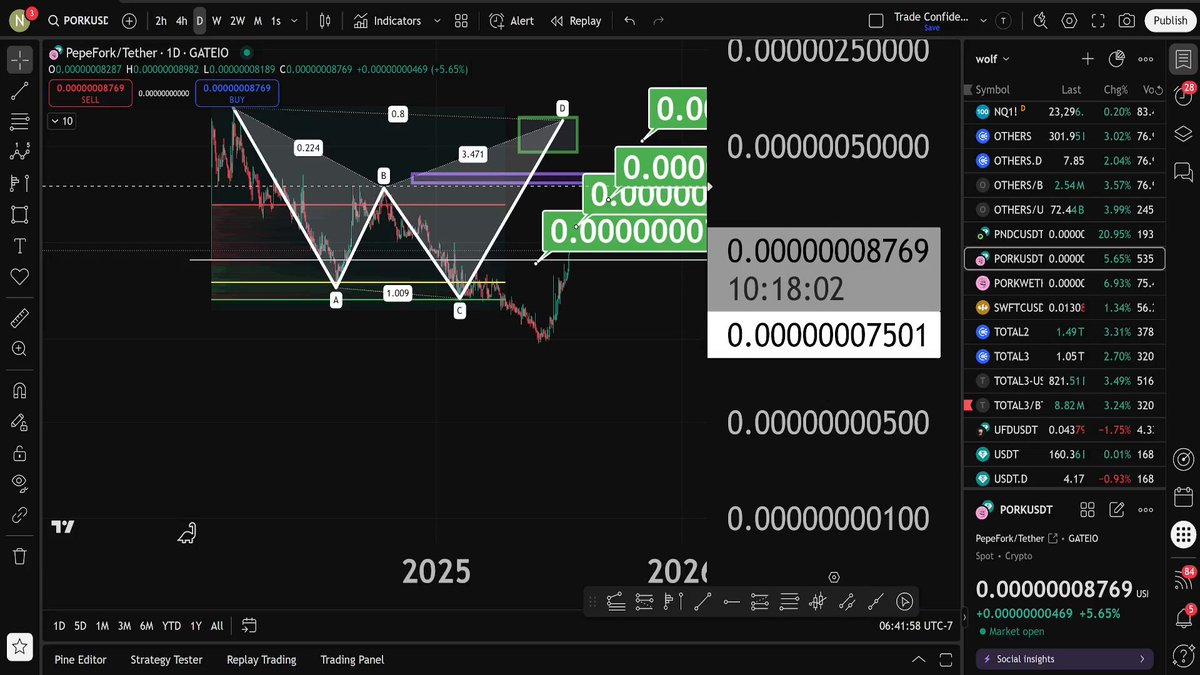Open the Indicators dialog

[387, 20]
